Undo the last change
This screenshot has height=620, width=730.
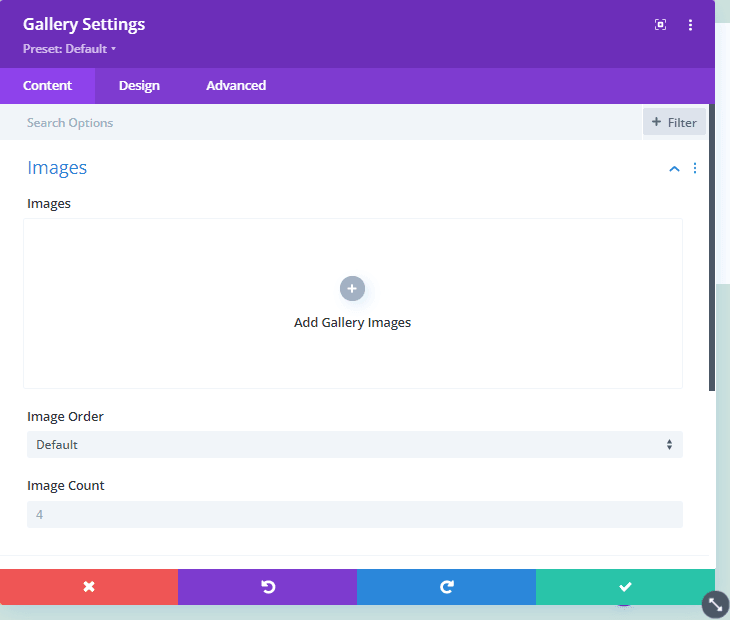pyautogui.click(x=267, y=587)
